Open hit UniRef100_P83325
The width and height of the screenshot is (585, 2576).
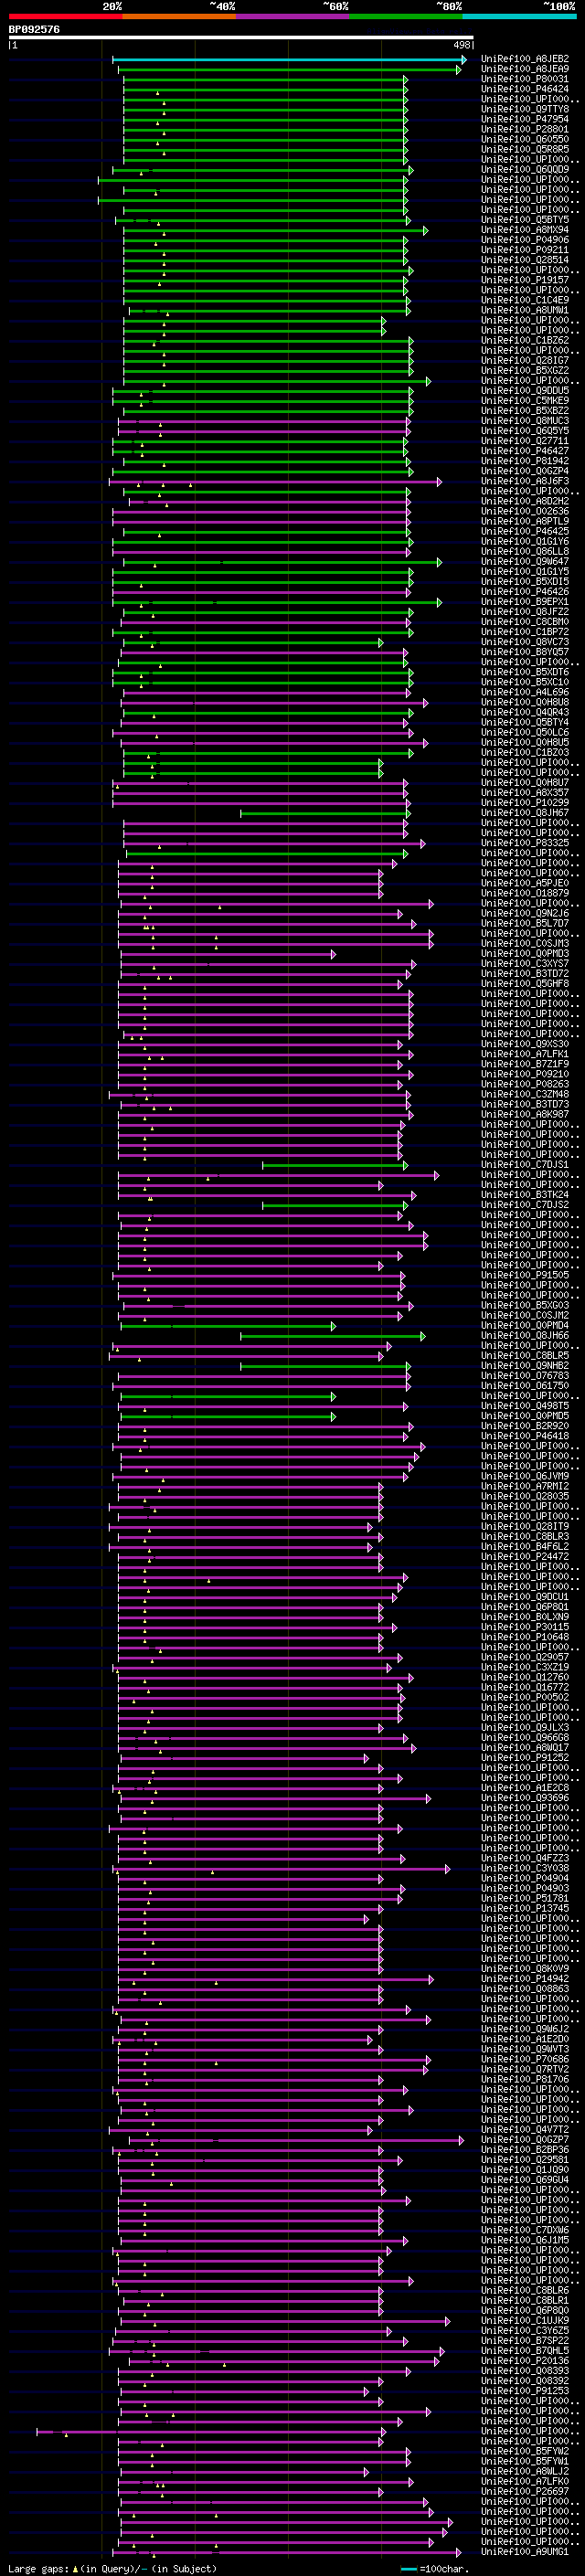(525, 843)
